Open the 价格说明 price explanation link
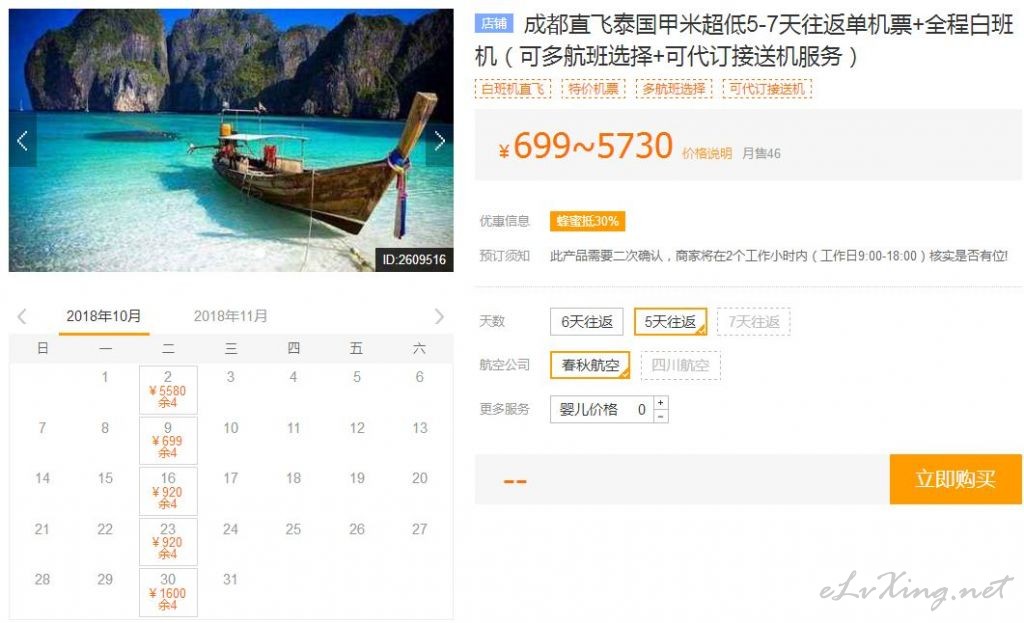Viewport: 1024px width, 623px height. [707, 153]
